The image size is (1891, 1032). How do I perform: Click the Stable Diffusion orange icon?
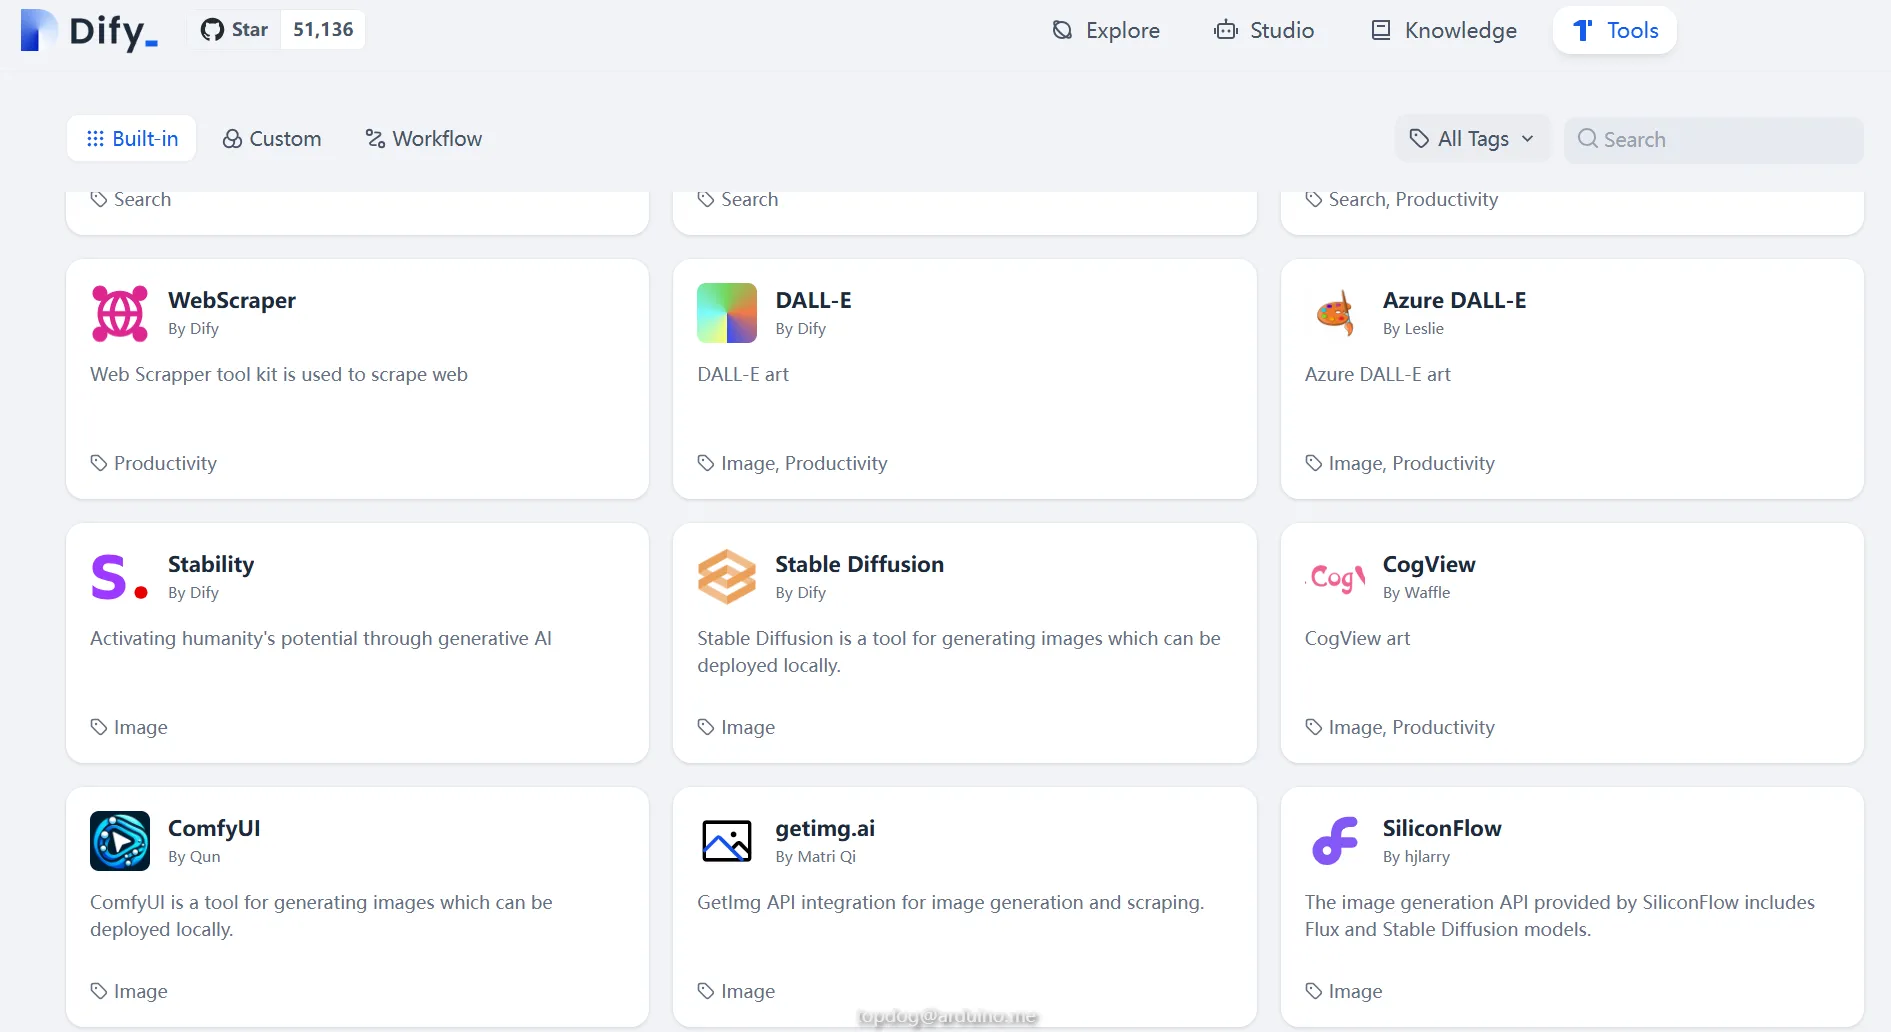click(726, 577)
